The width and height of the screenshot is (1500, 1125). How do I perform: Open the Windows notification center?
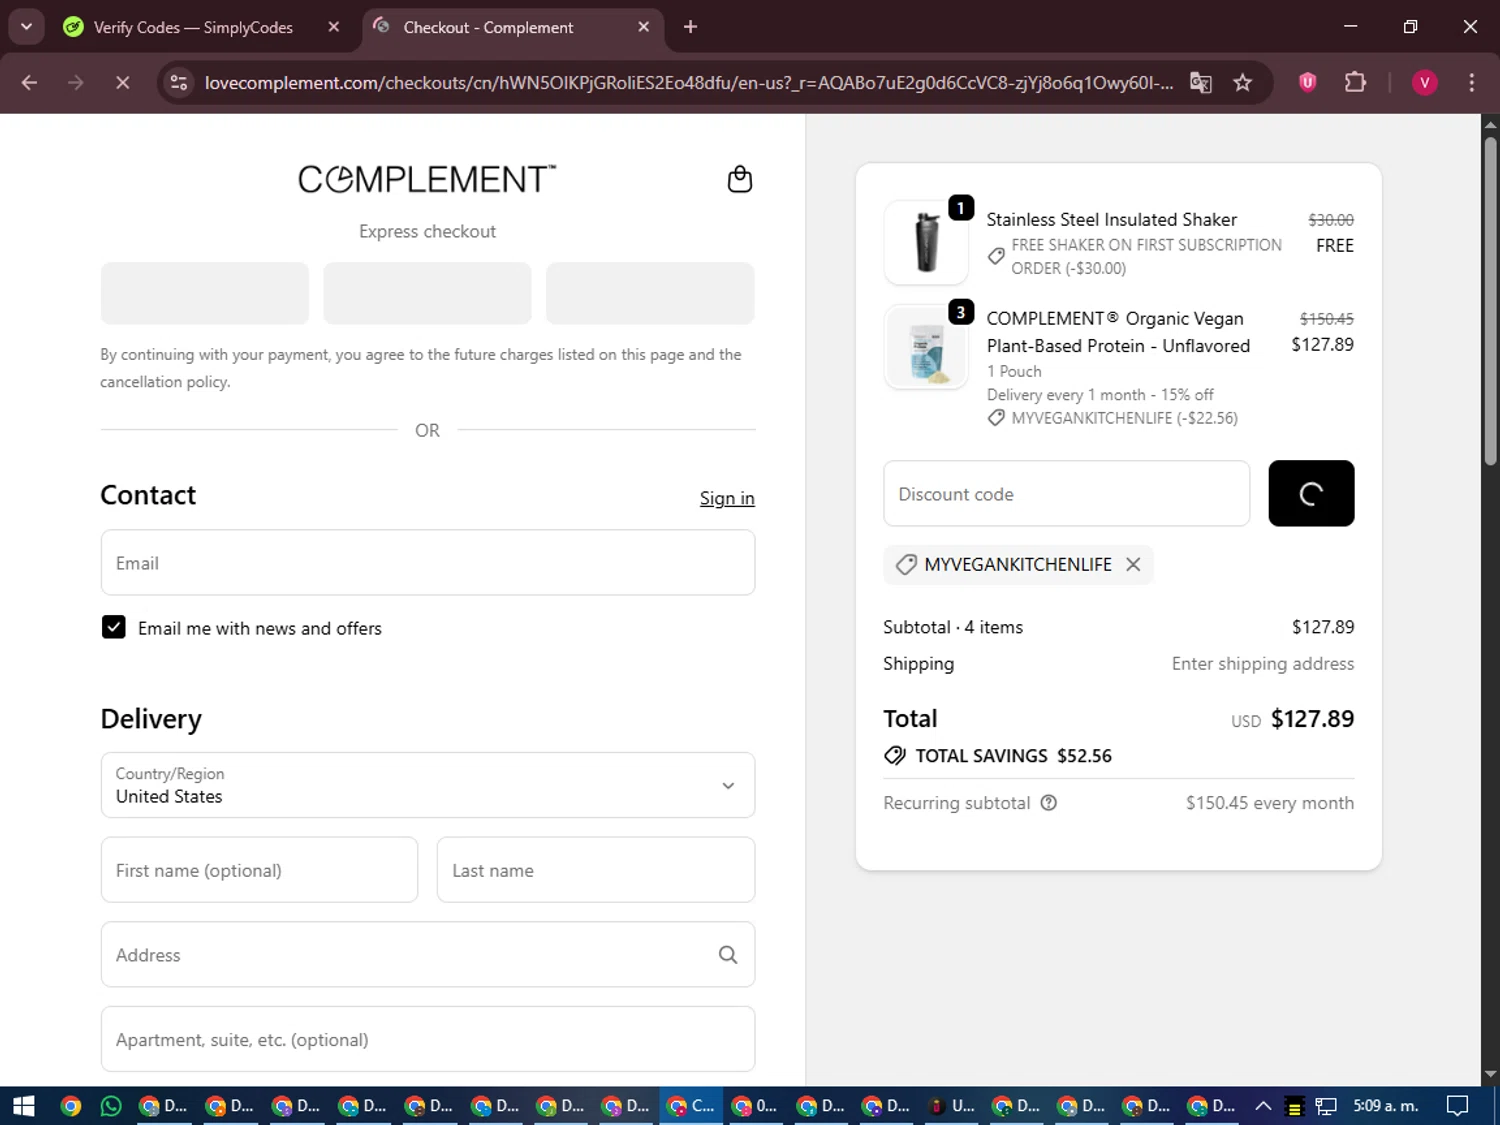[x=1458, y=1106]
